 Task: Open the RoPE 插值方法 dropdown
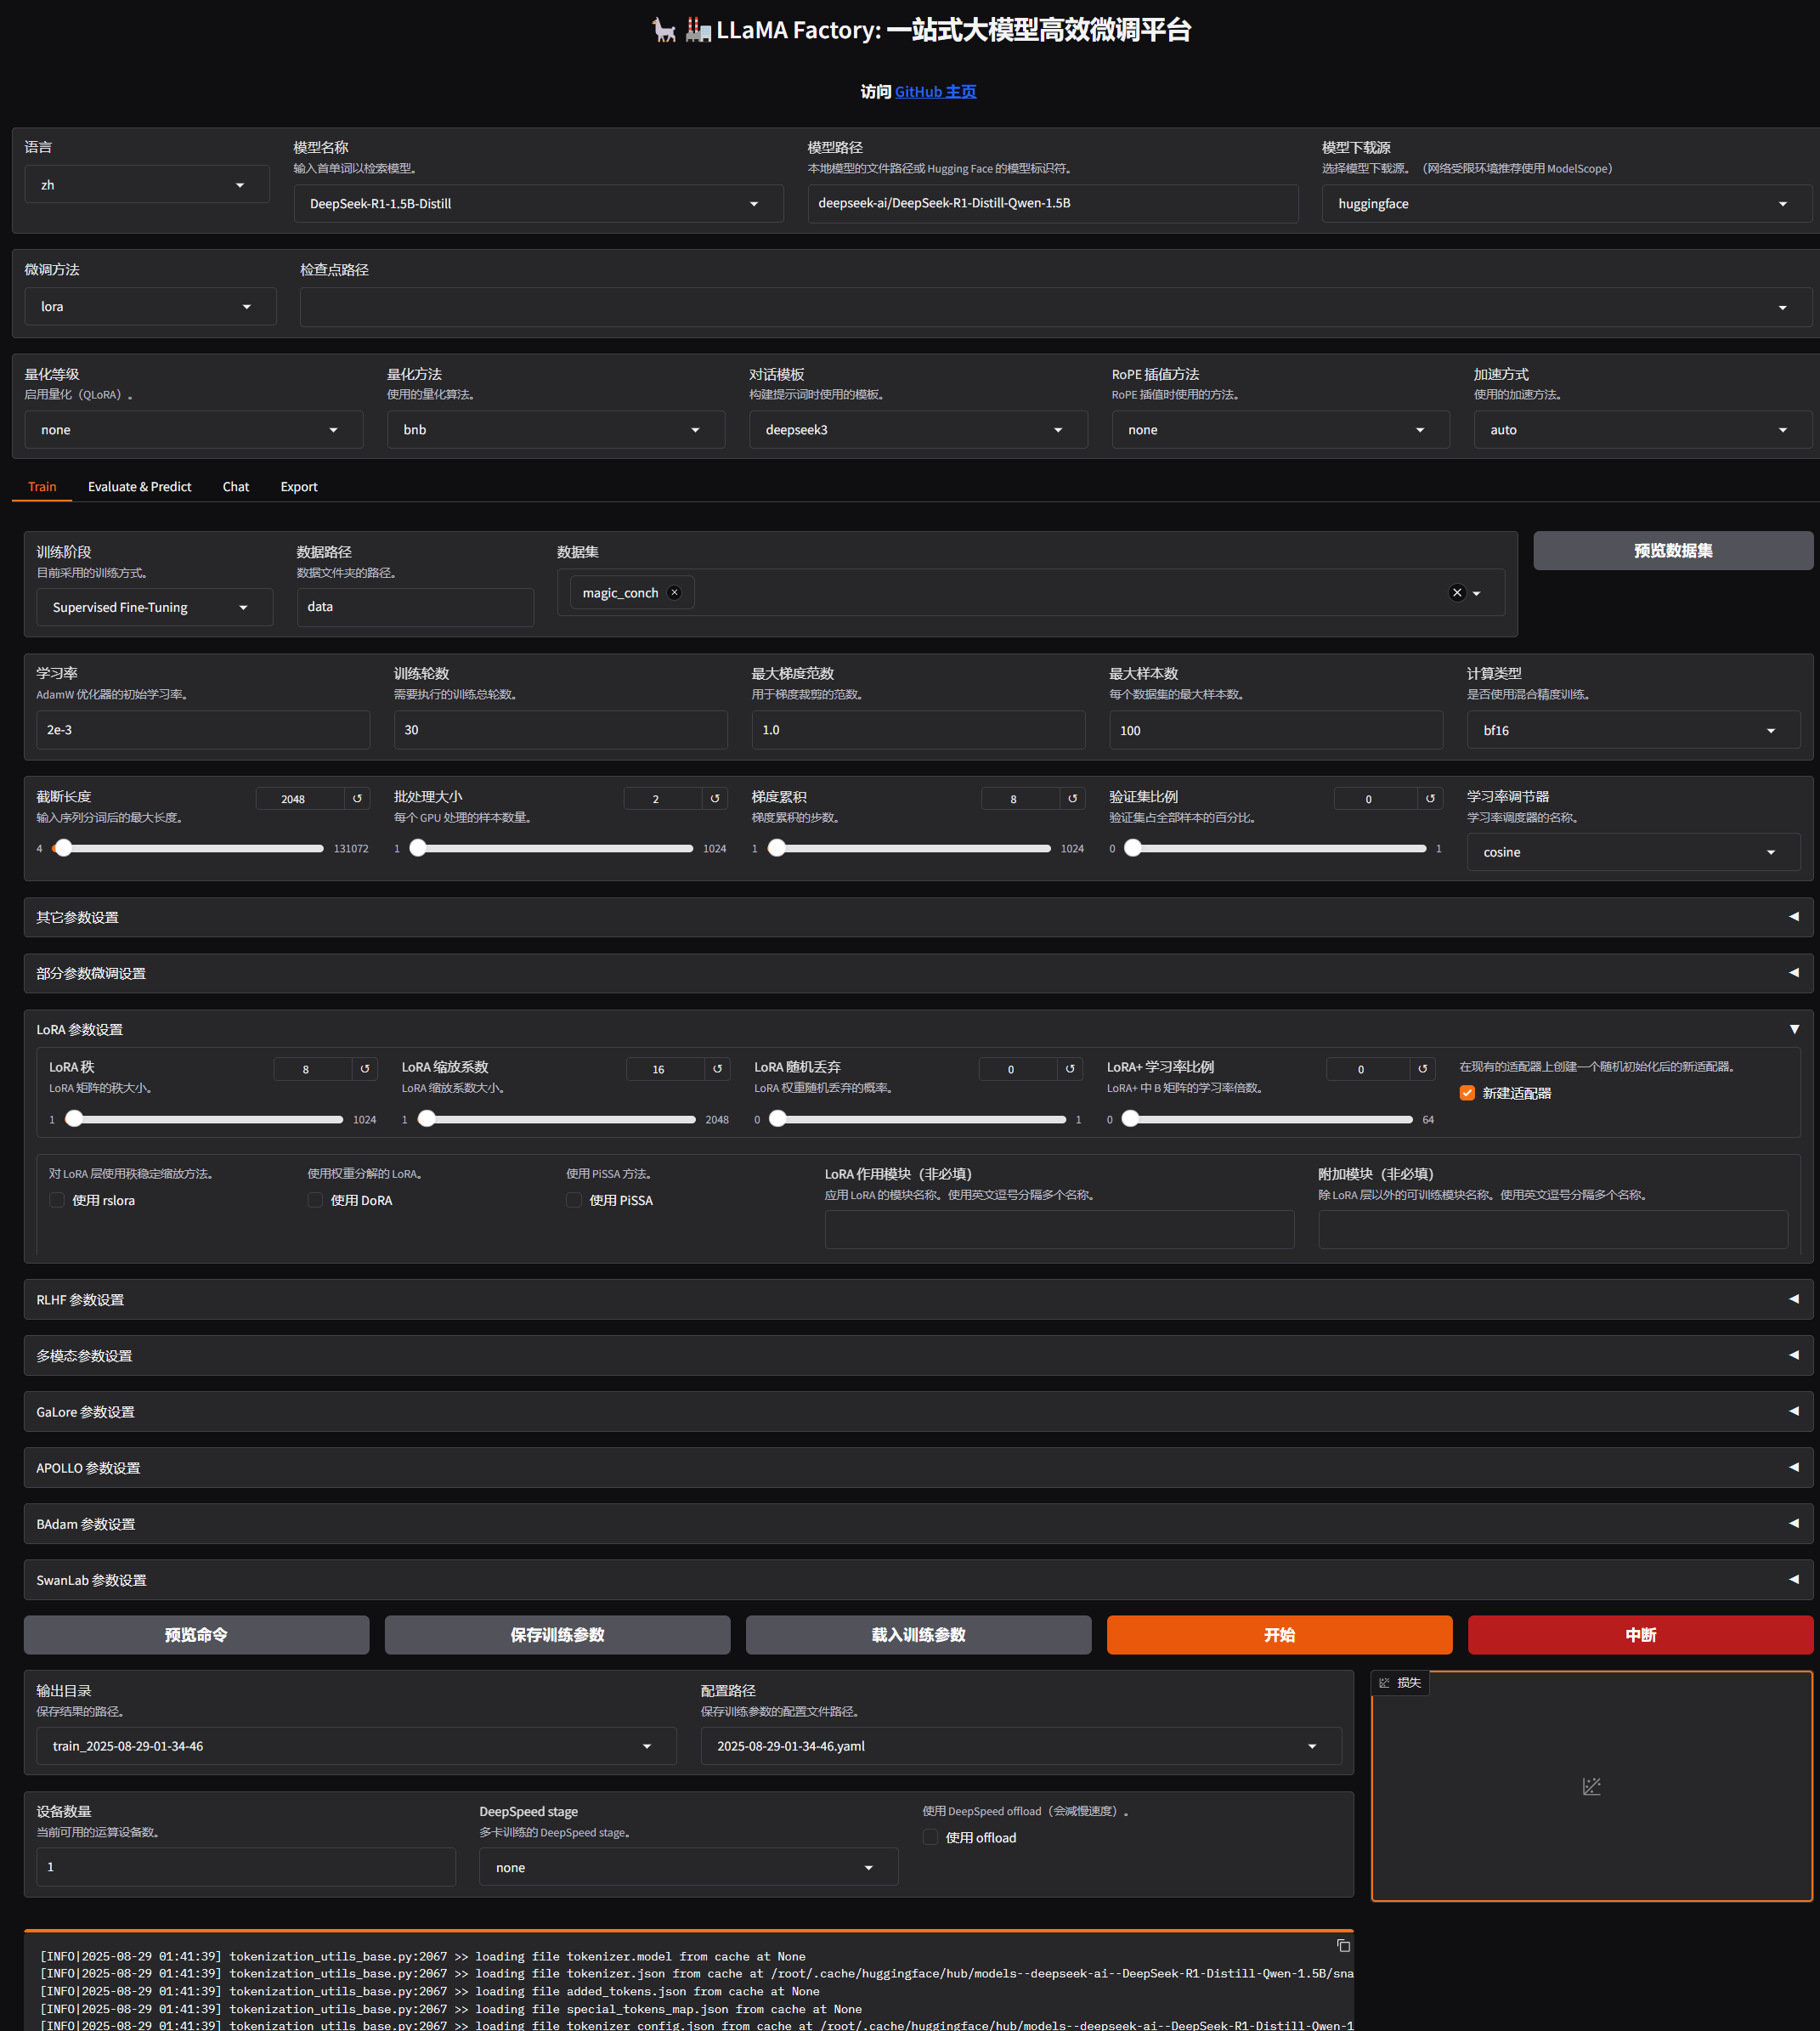coord(1280,429)
